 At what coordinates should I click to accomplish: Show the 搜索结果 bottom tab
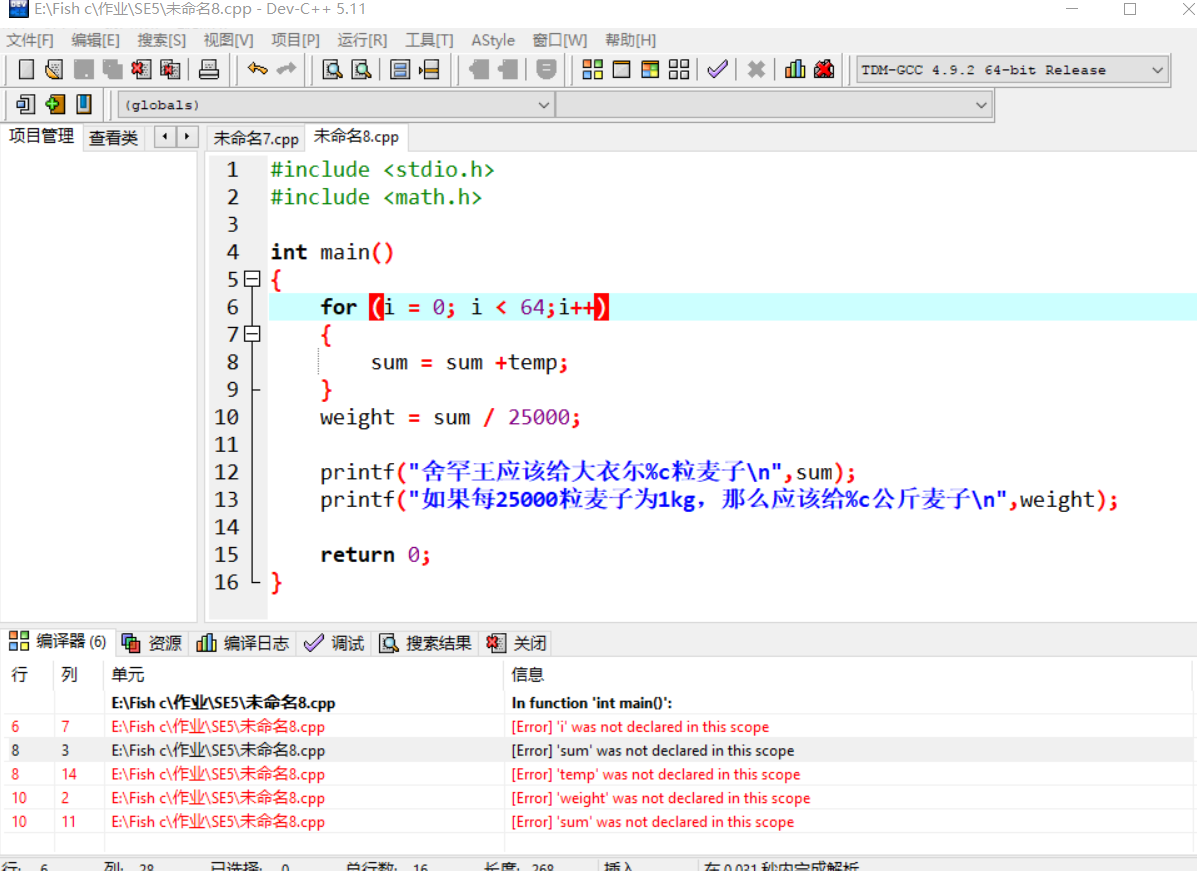pos(426,644)
